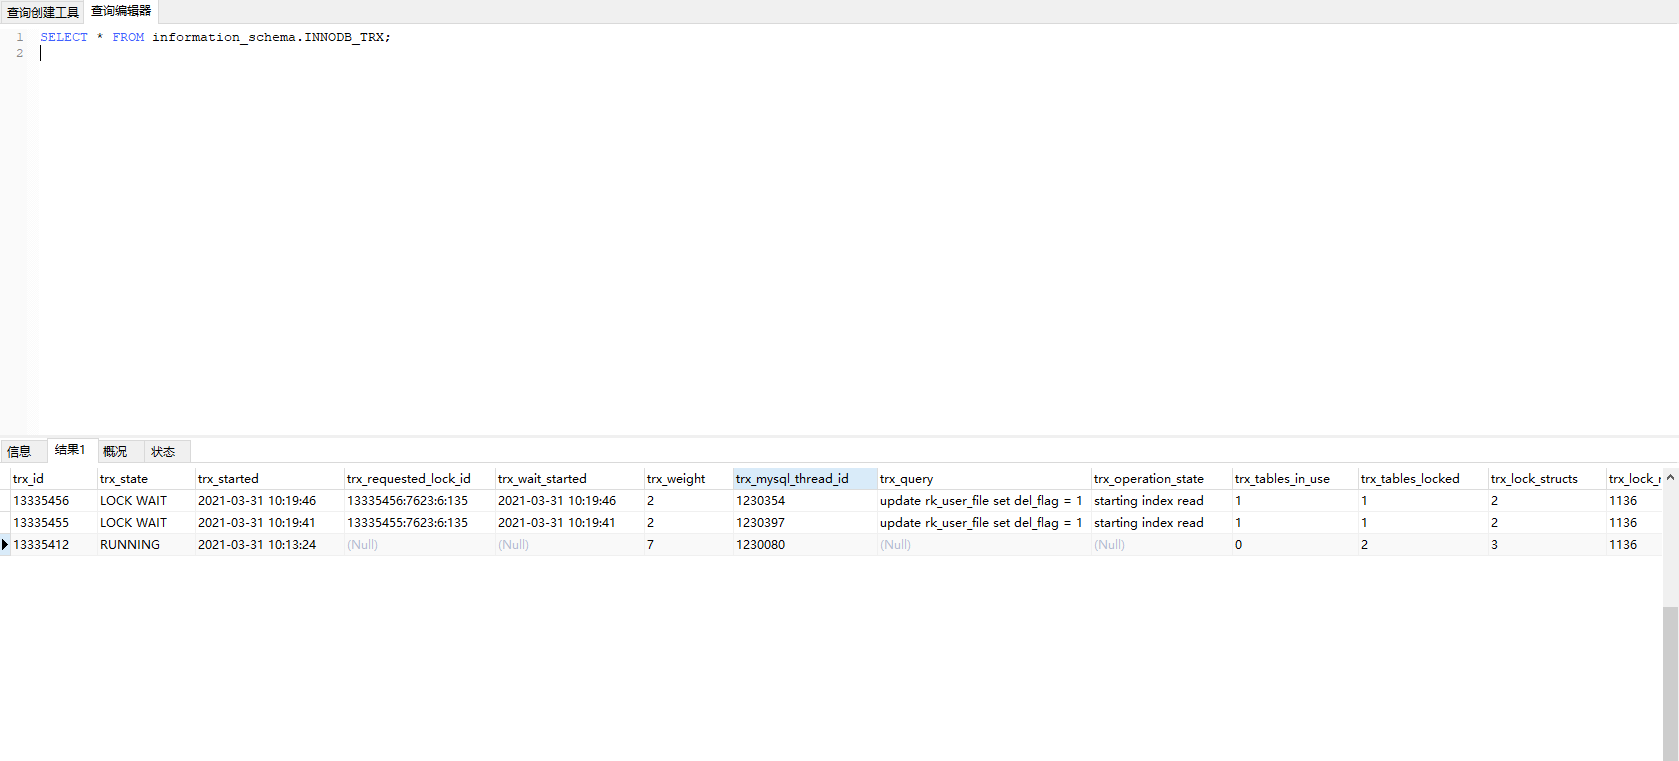Select the 查询编辑器 tab
The image size is (1679, 761).
tap(121, 11)
